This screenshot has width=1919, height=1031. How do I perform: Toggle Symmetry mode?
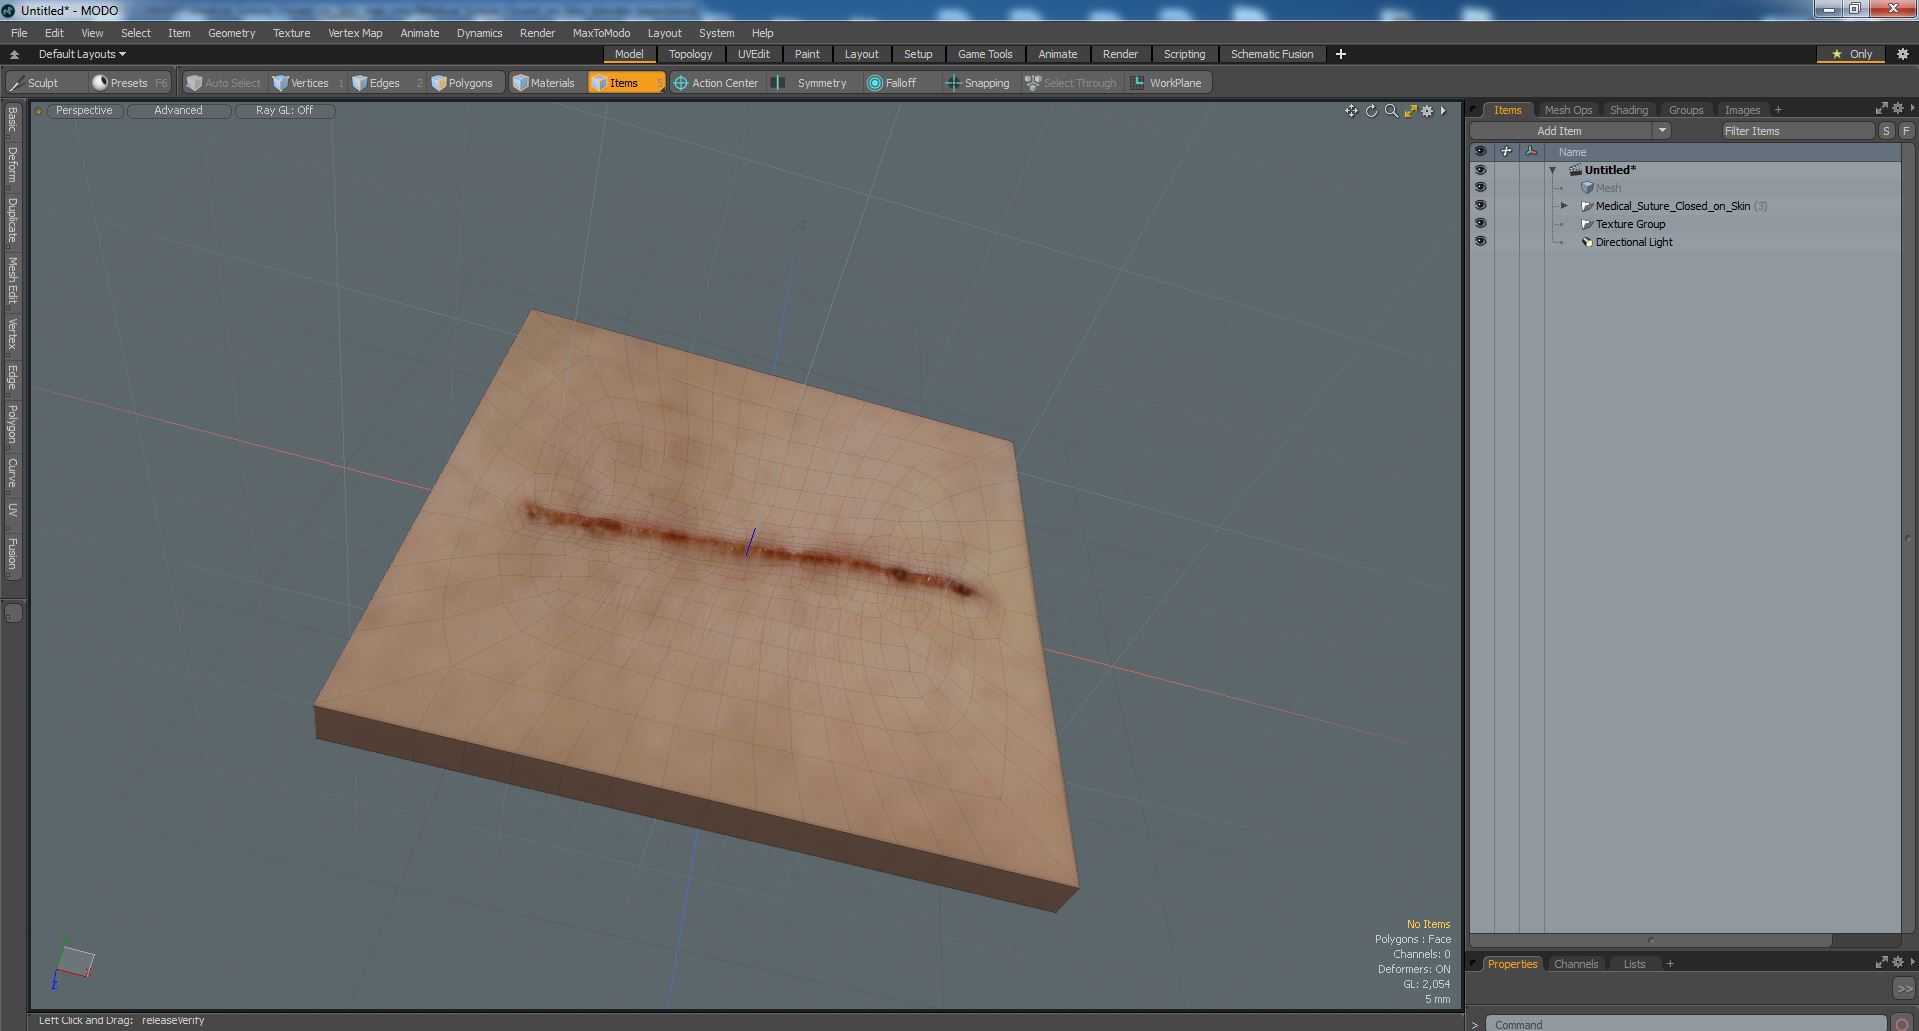[812, 83]
